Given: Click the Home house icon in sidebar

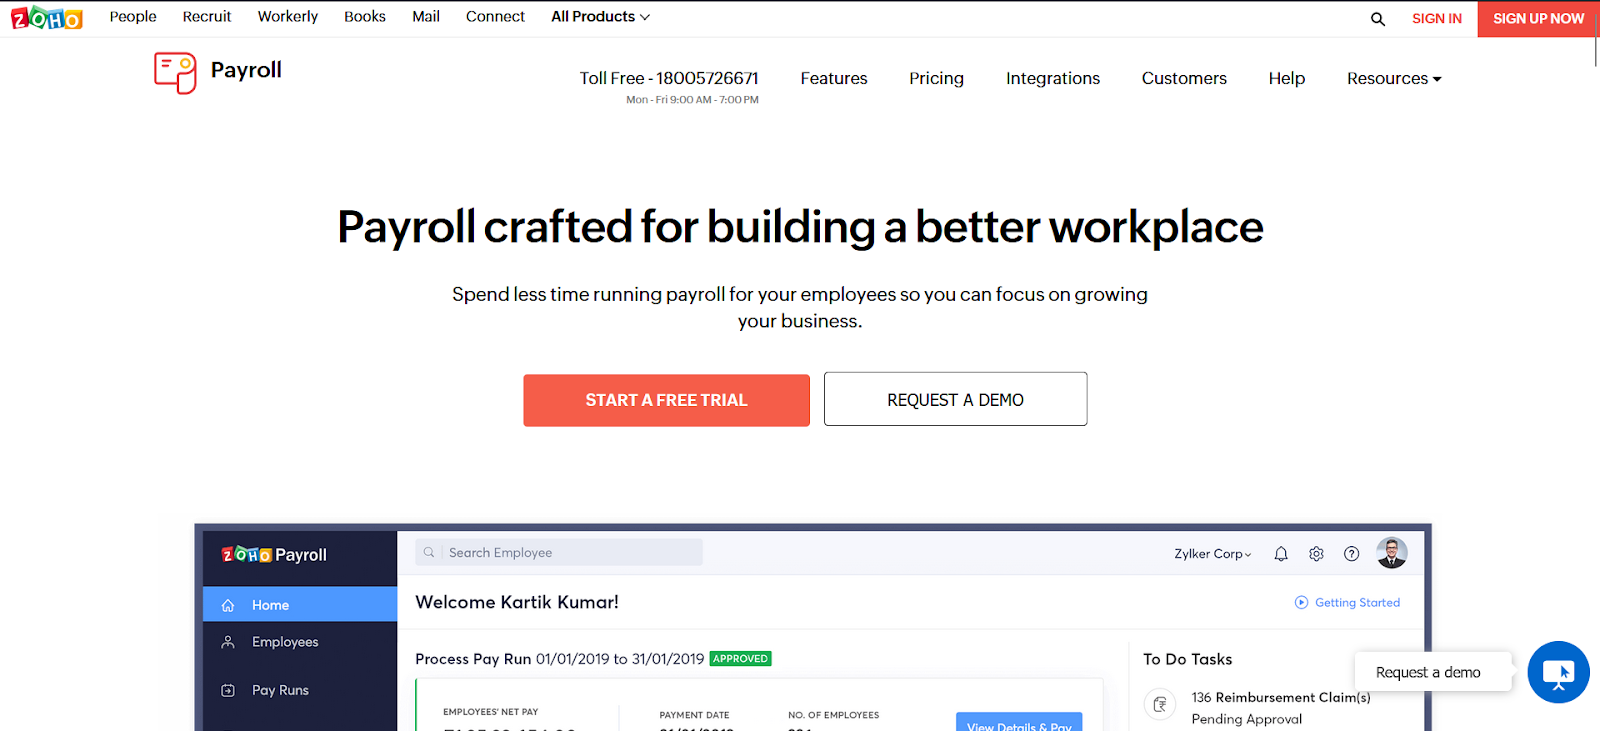Looking at the screenshot, I should click(x=228, y=605).
